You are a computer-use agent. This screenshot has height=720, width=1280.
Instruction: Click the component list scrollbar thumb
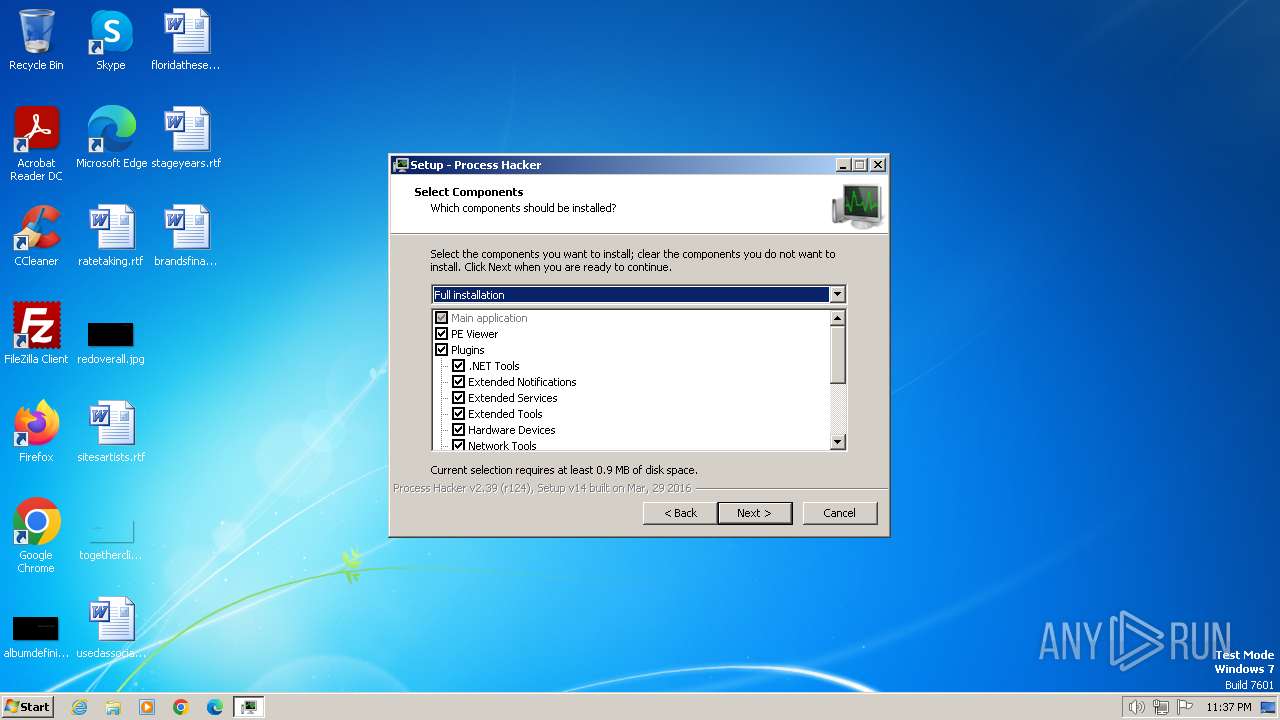[838, 355]
